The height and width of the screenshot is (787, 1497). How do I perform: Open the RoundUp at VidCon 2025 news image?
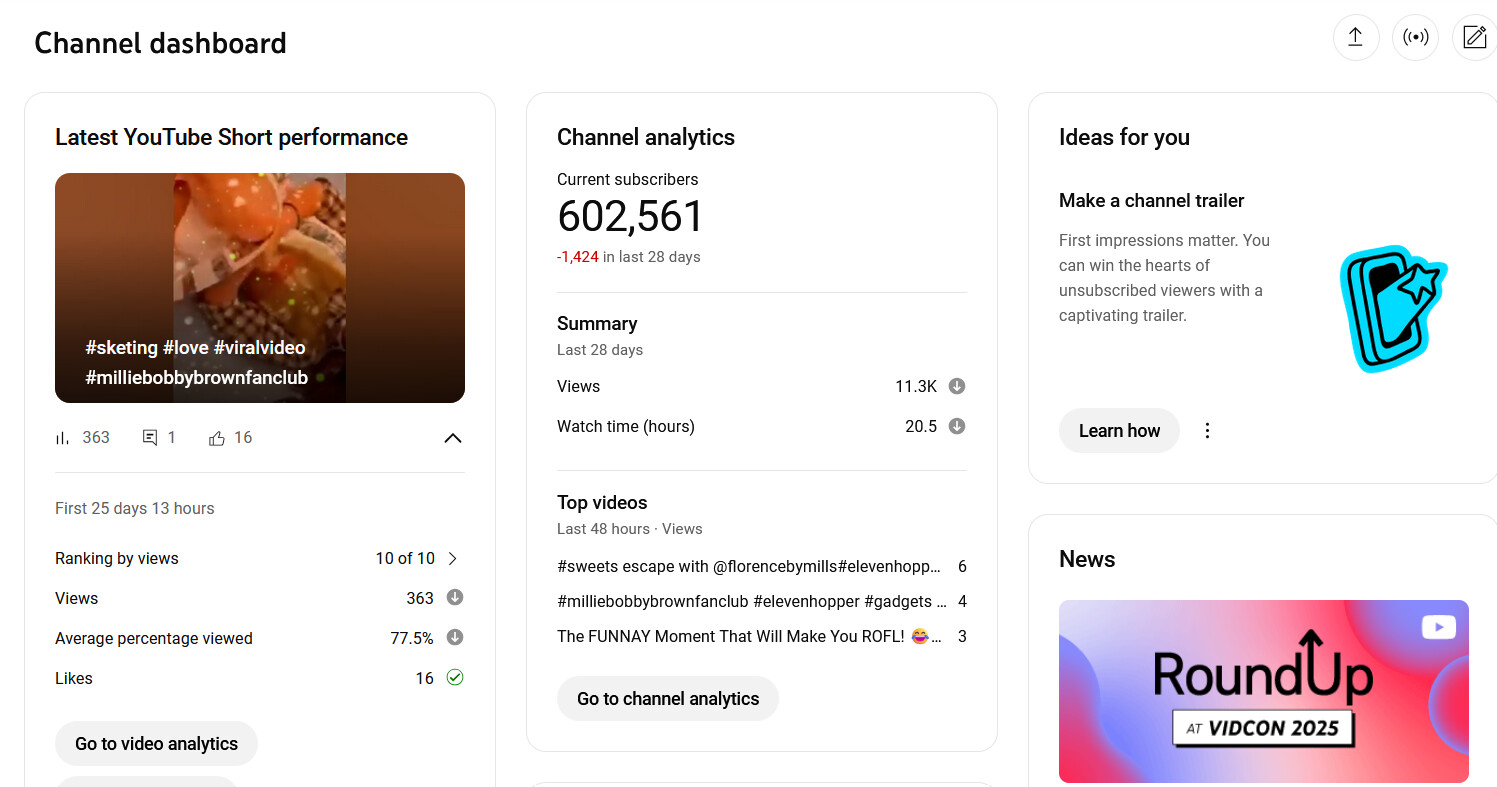(1264, 691)
